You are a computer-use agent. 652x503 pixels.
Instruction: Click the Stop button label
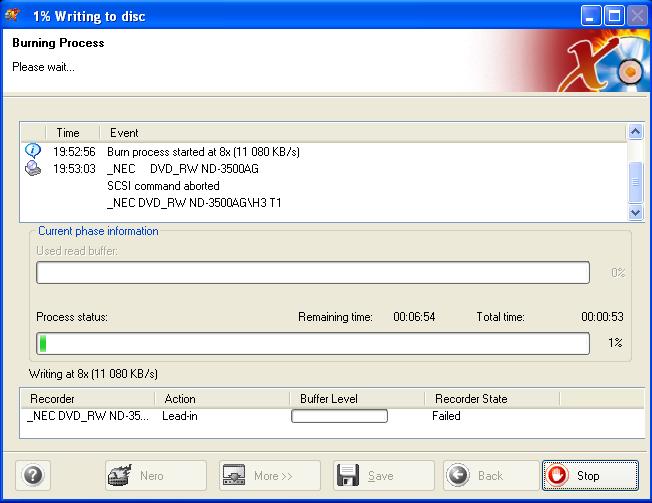[x=588, y=476]
